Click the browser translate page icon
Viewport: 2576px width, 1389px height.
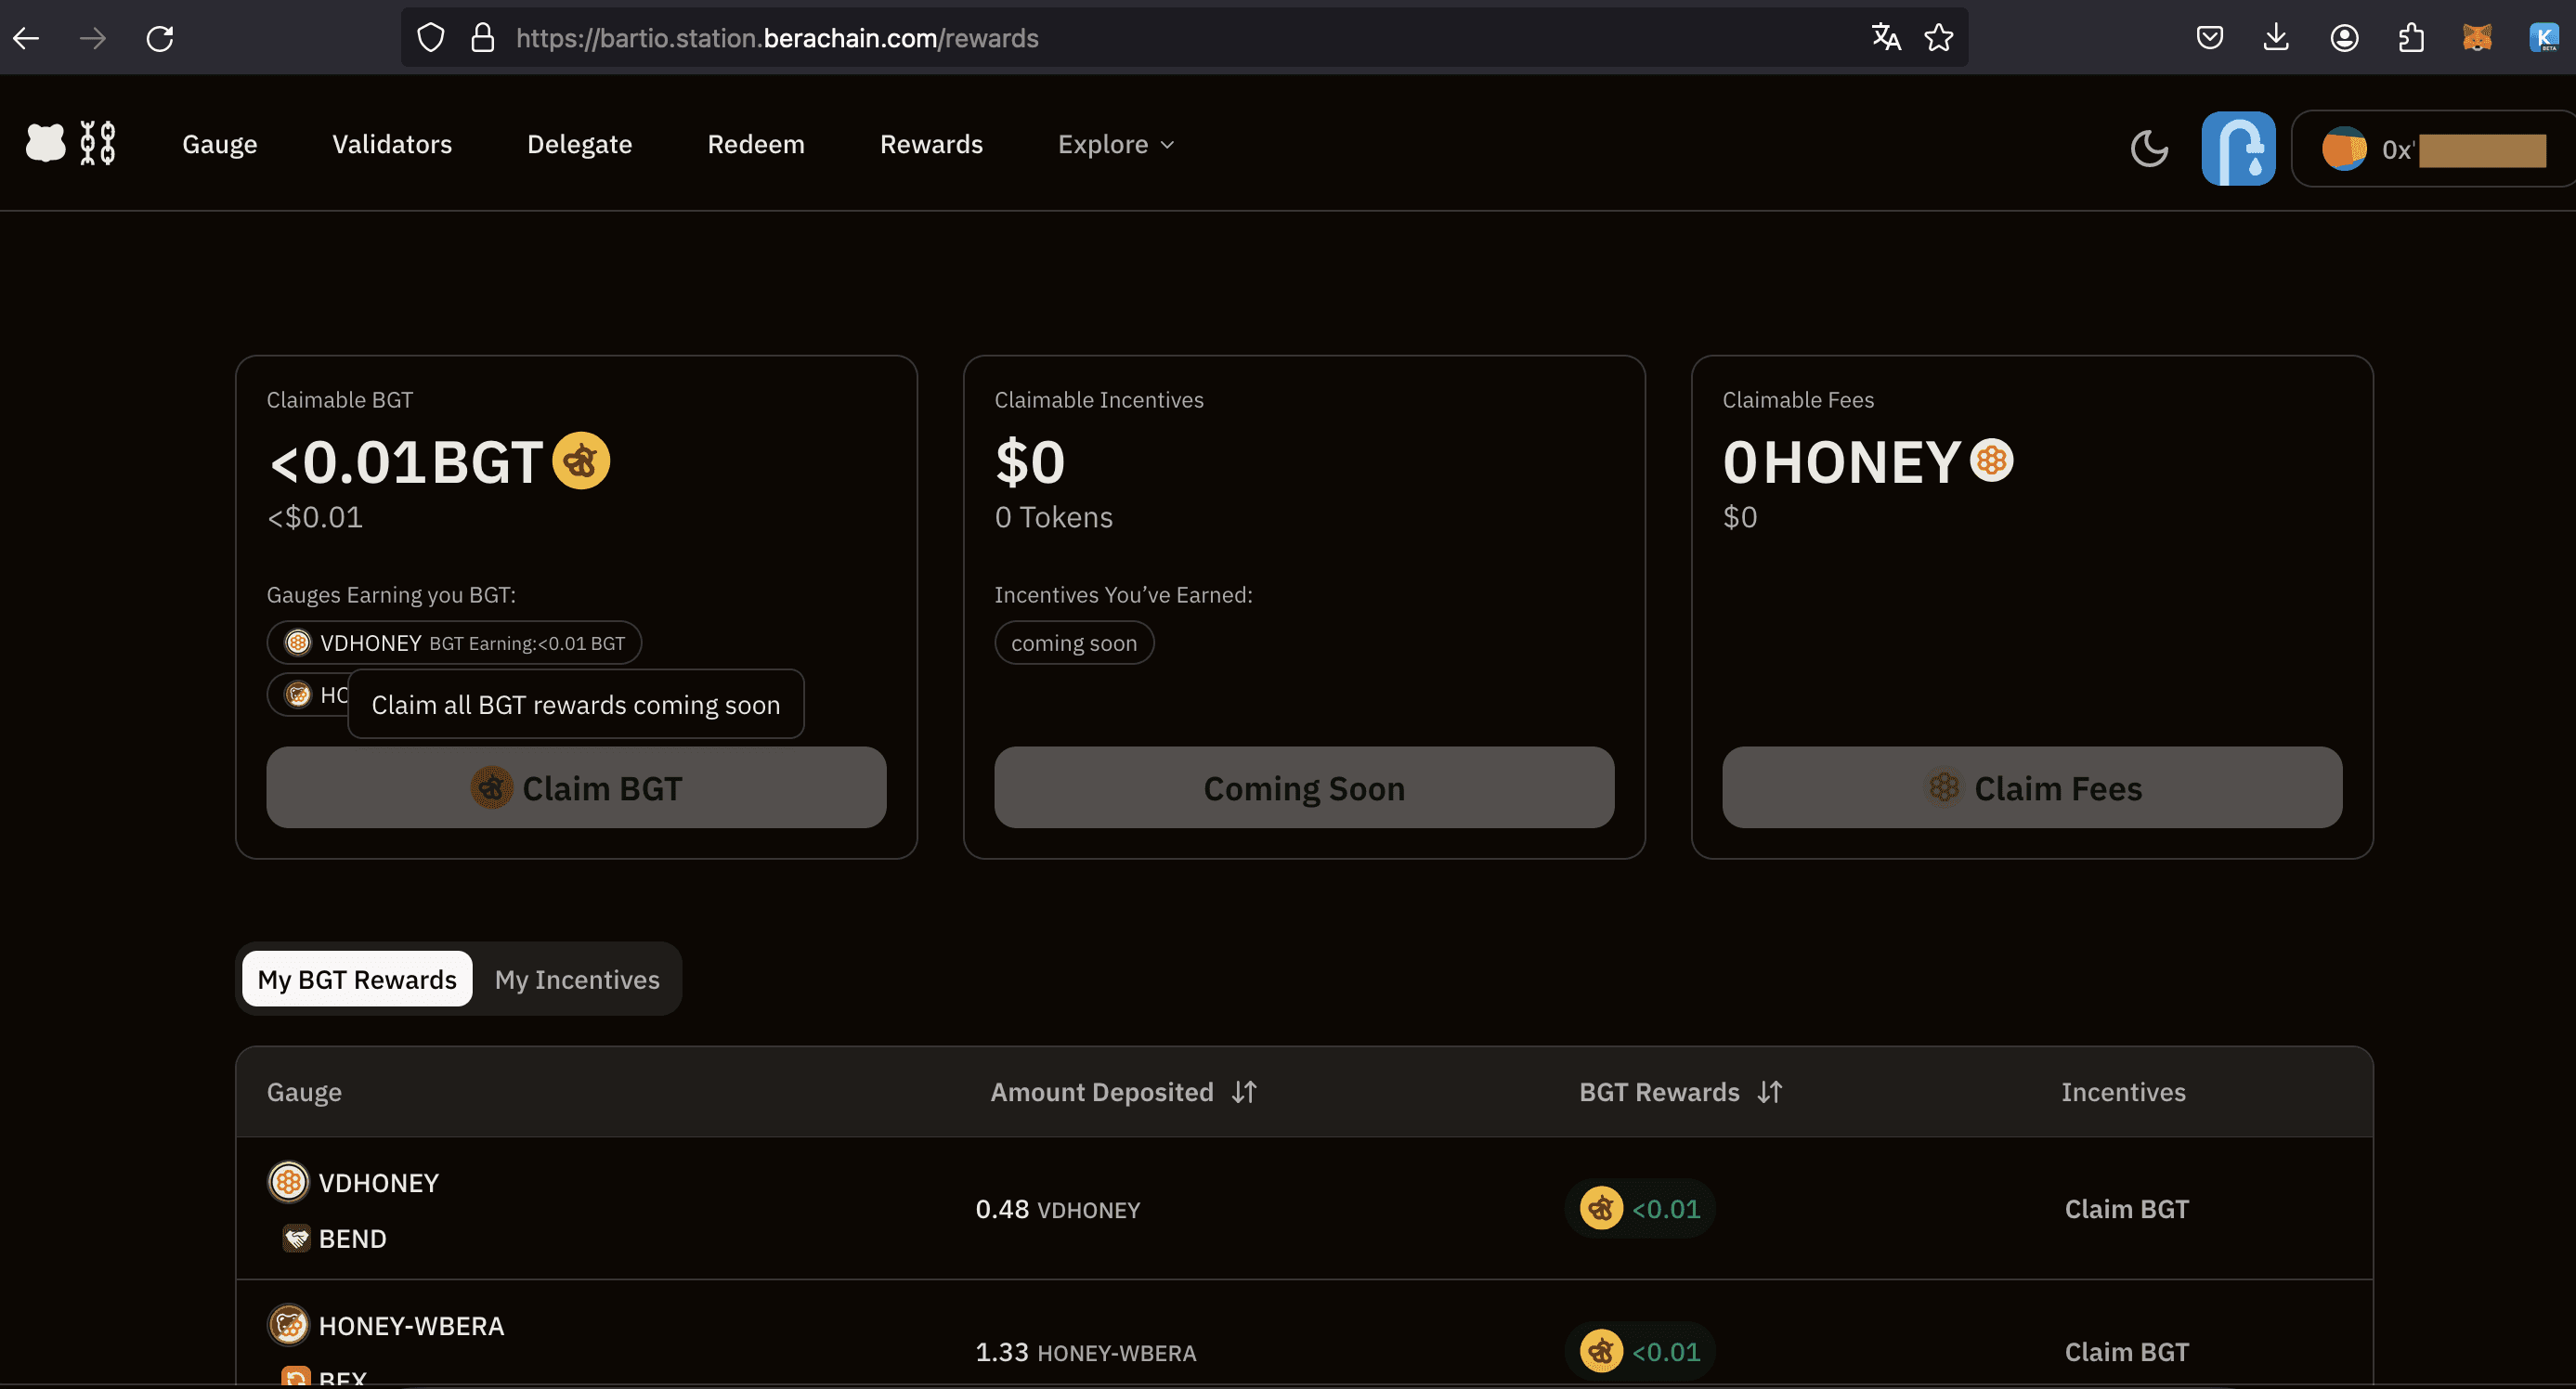click(1886, 38)
